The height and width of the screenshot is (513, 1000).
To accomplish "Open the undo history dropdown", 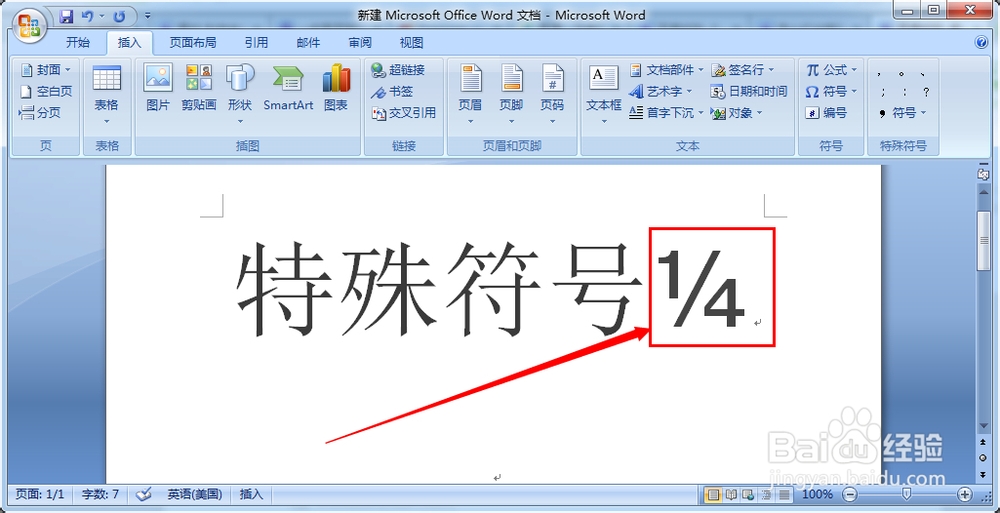I will (101, 15).
